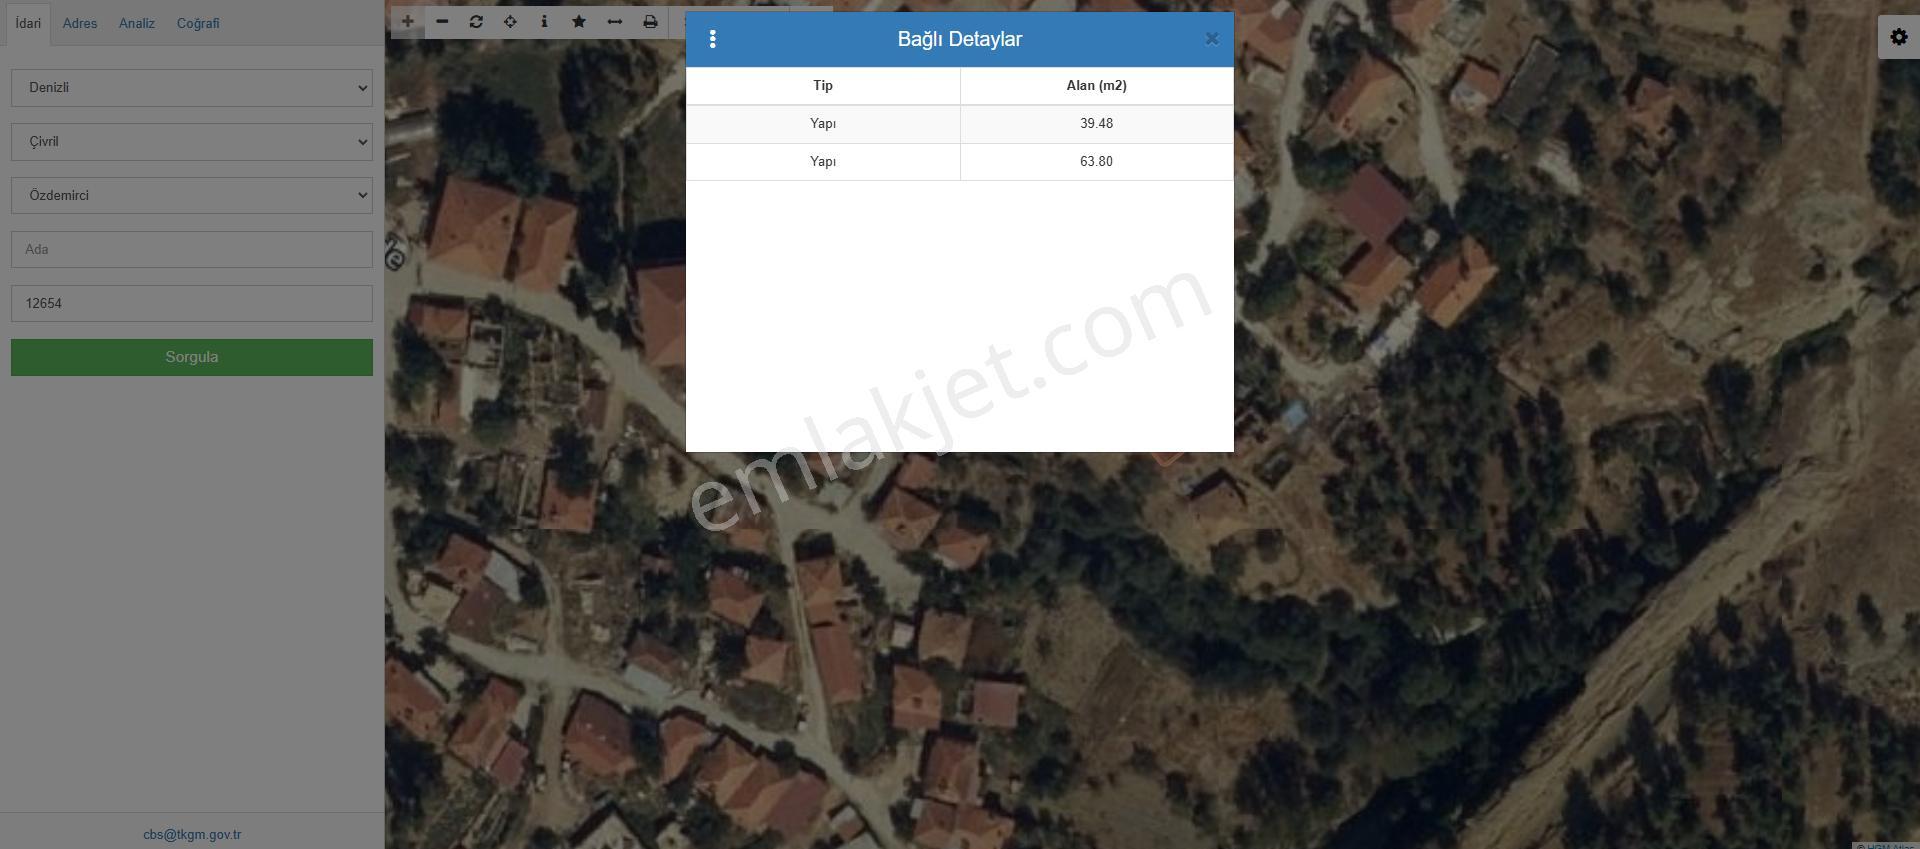Refresh the map with circular arrows icon
The width and height of the screenshot is (1920, 849).
click(476, 22)
